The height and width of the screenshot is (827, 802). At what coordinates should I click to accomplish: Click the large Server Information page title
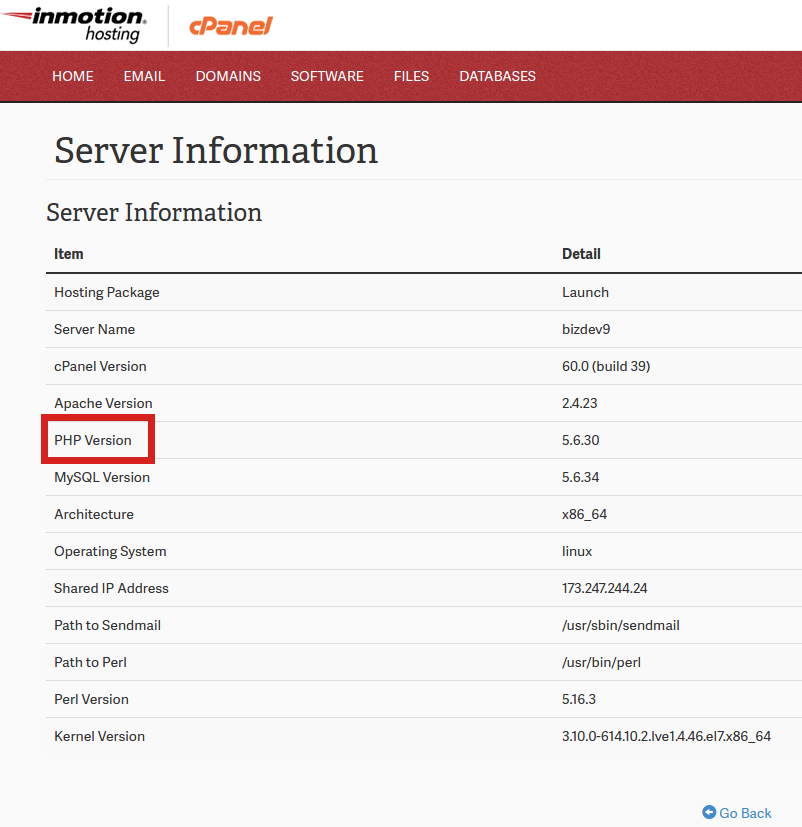[216, 150]
